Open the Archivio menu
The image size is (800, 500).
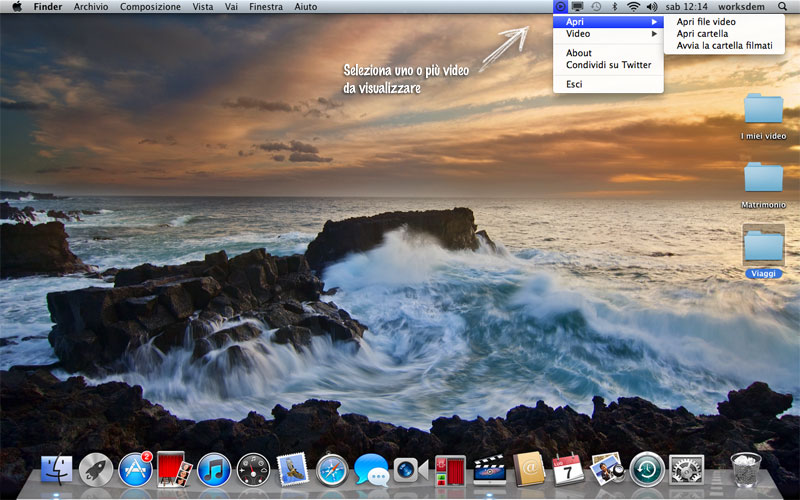click(91, 7)
